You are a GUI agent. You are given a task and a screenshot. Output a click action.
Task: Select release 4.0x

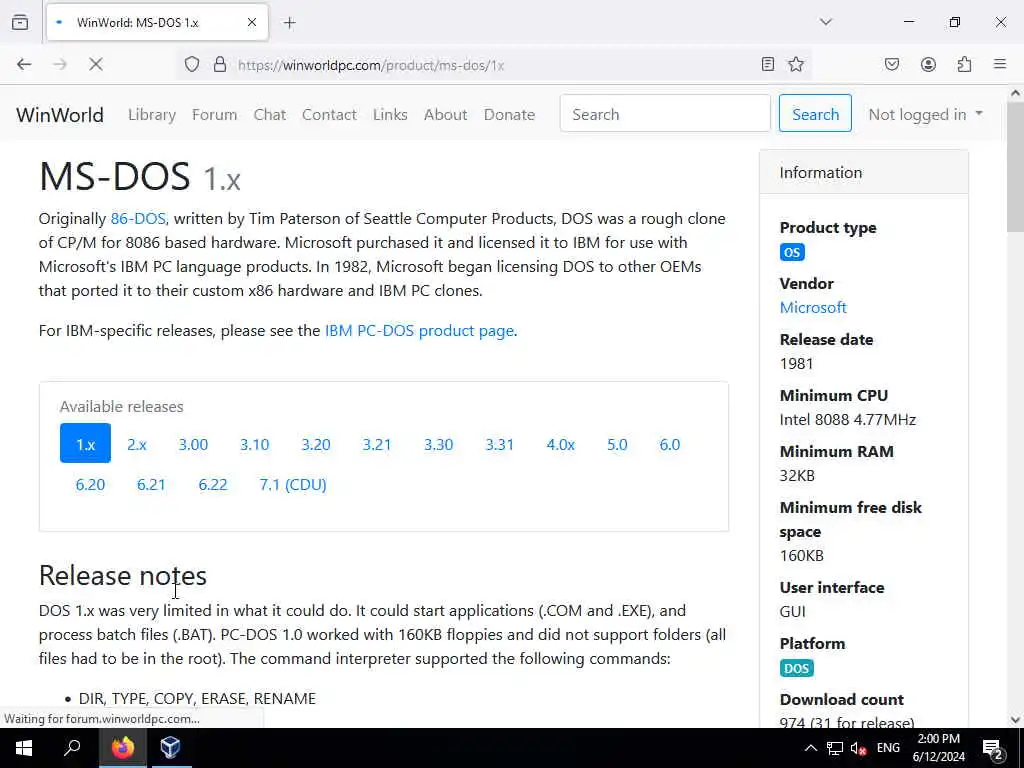pos(560,444)
